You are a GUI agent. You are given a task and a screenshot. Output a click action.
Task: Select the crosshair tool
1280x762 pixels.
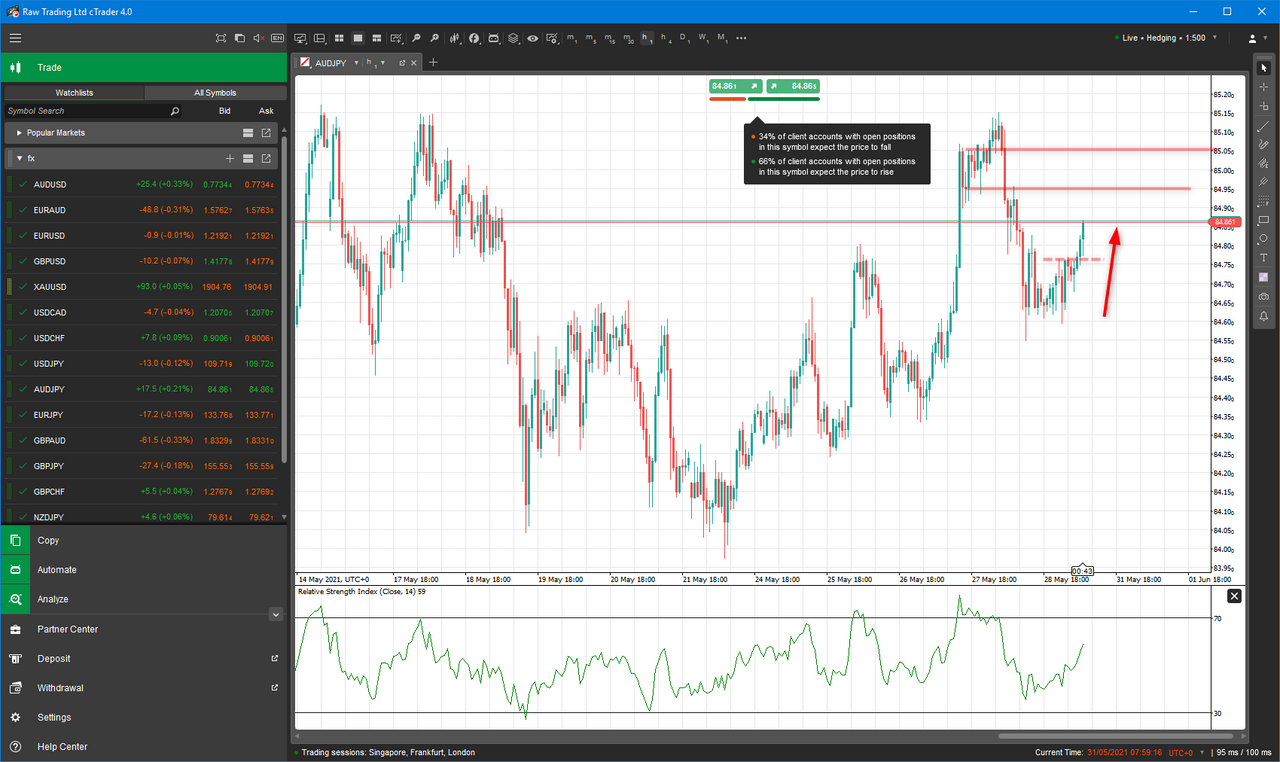pyautogui.click(x=1264, y=87)
